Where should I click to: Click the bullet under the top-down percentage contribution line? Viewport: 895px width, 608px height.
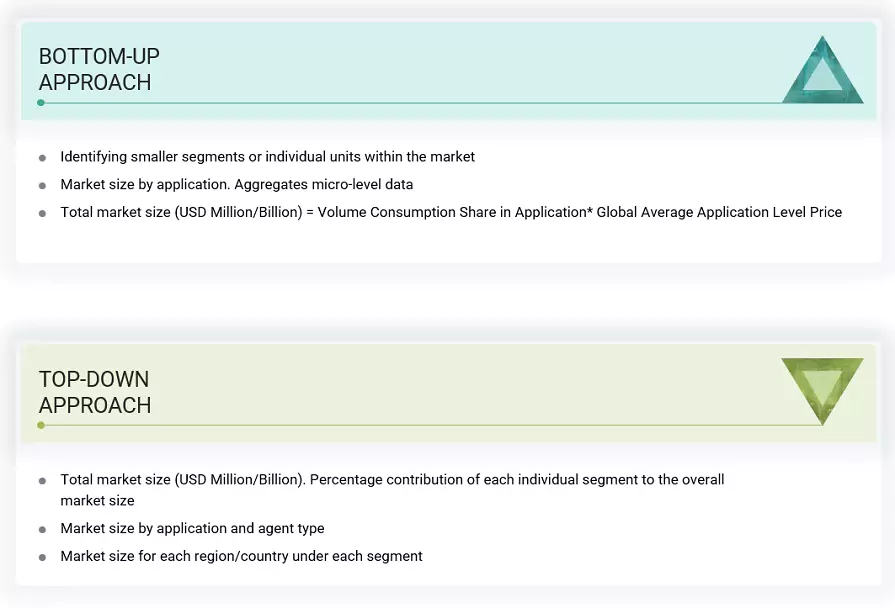(42, 480)
